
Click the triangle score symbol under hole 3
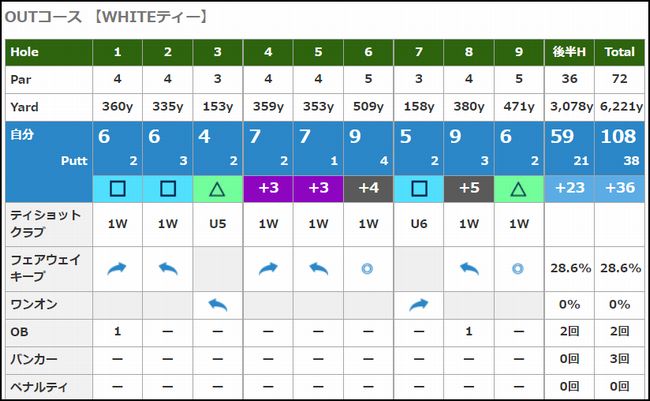(x=217, y=188)
